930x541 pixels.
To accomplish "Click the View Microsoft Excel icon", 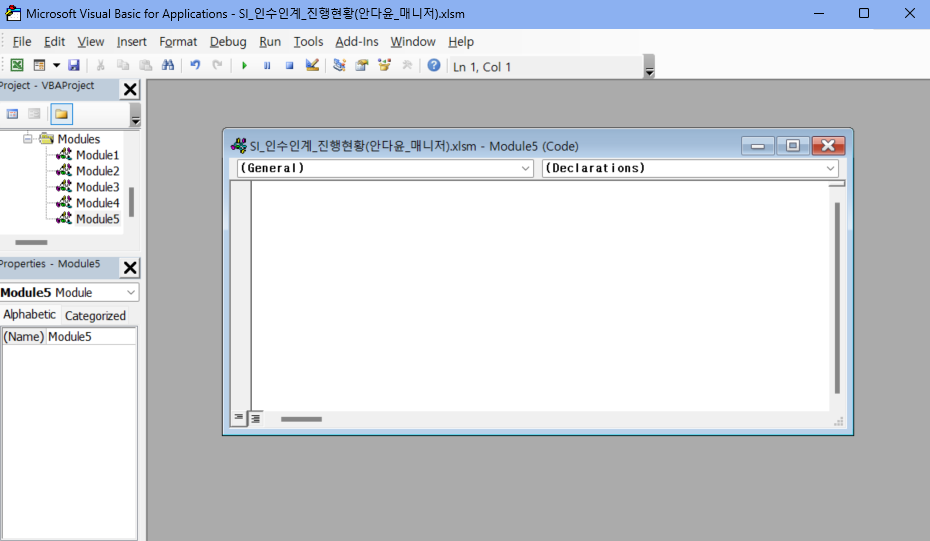I will [17, 65].
